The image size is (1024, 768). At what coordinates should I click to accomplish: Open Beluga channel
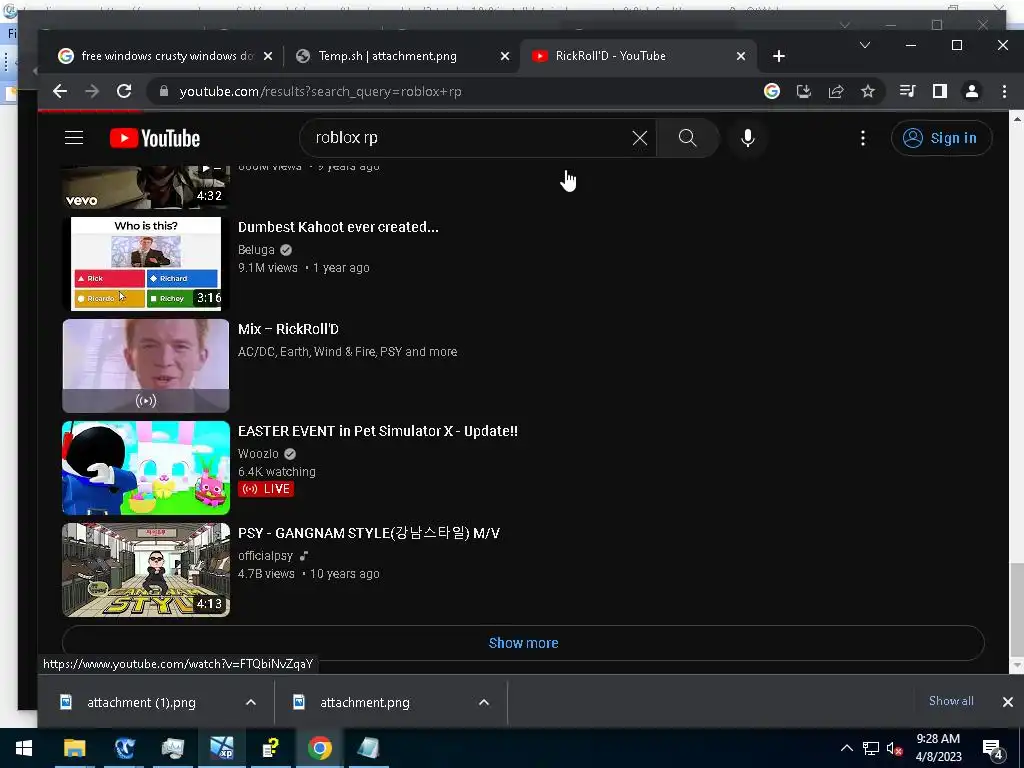pyautogui.click(x=256, y=249)
